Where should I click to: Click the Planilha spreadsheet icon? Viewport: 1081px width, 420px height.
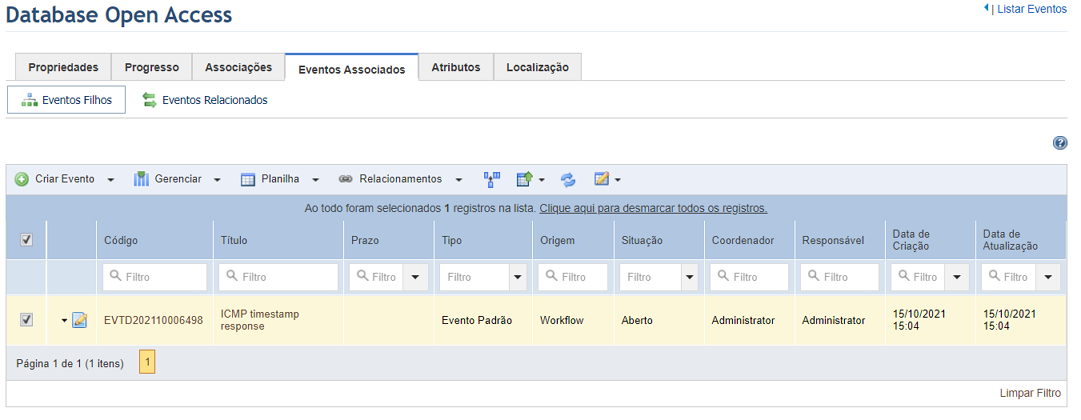click(248, 179)
